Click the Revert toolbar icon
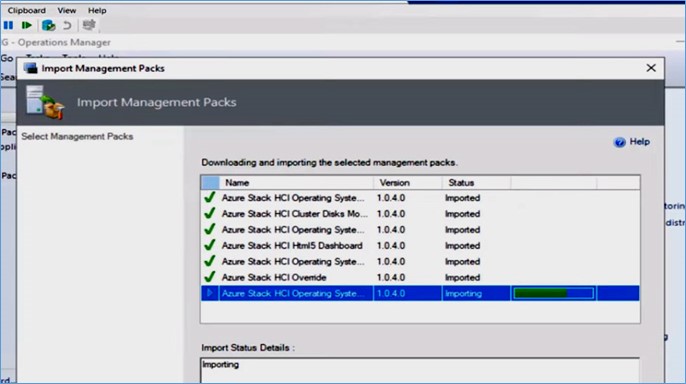 pyautogui.click(x=67, y=25)
